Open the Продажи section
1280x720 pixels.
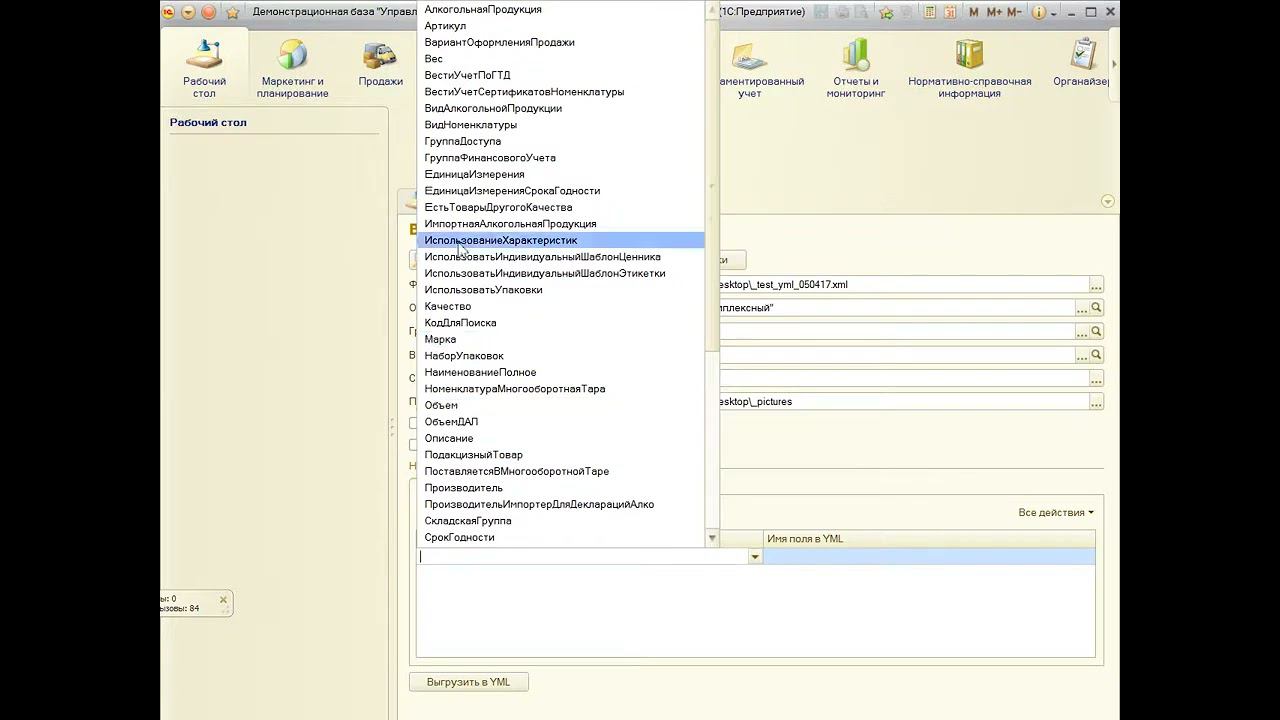tap(381, 65)
